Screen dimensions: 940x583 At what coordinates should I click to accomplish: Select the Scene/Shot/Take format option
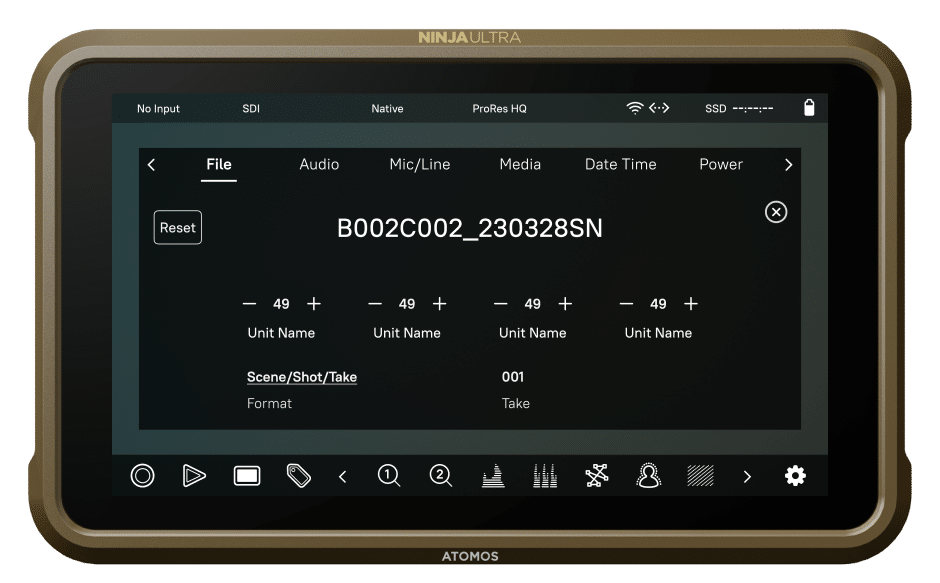(302, 377)
